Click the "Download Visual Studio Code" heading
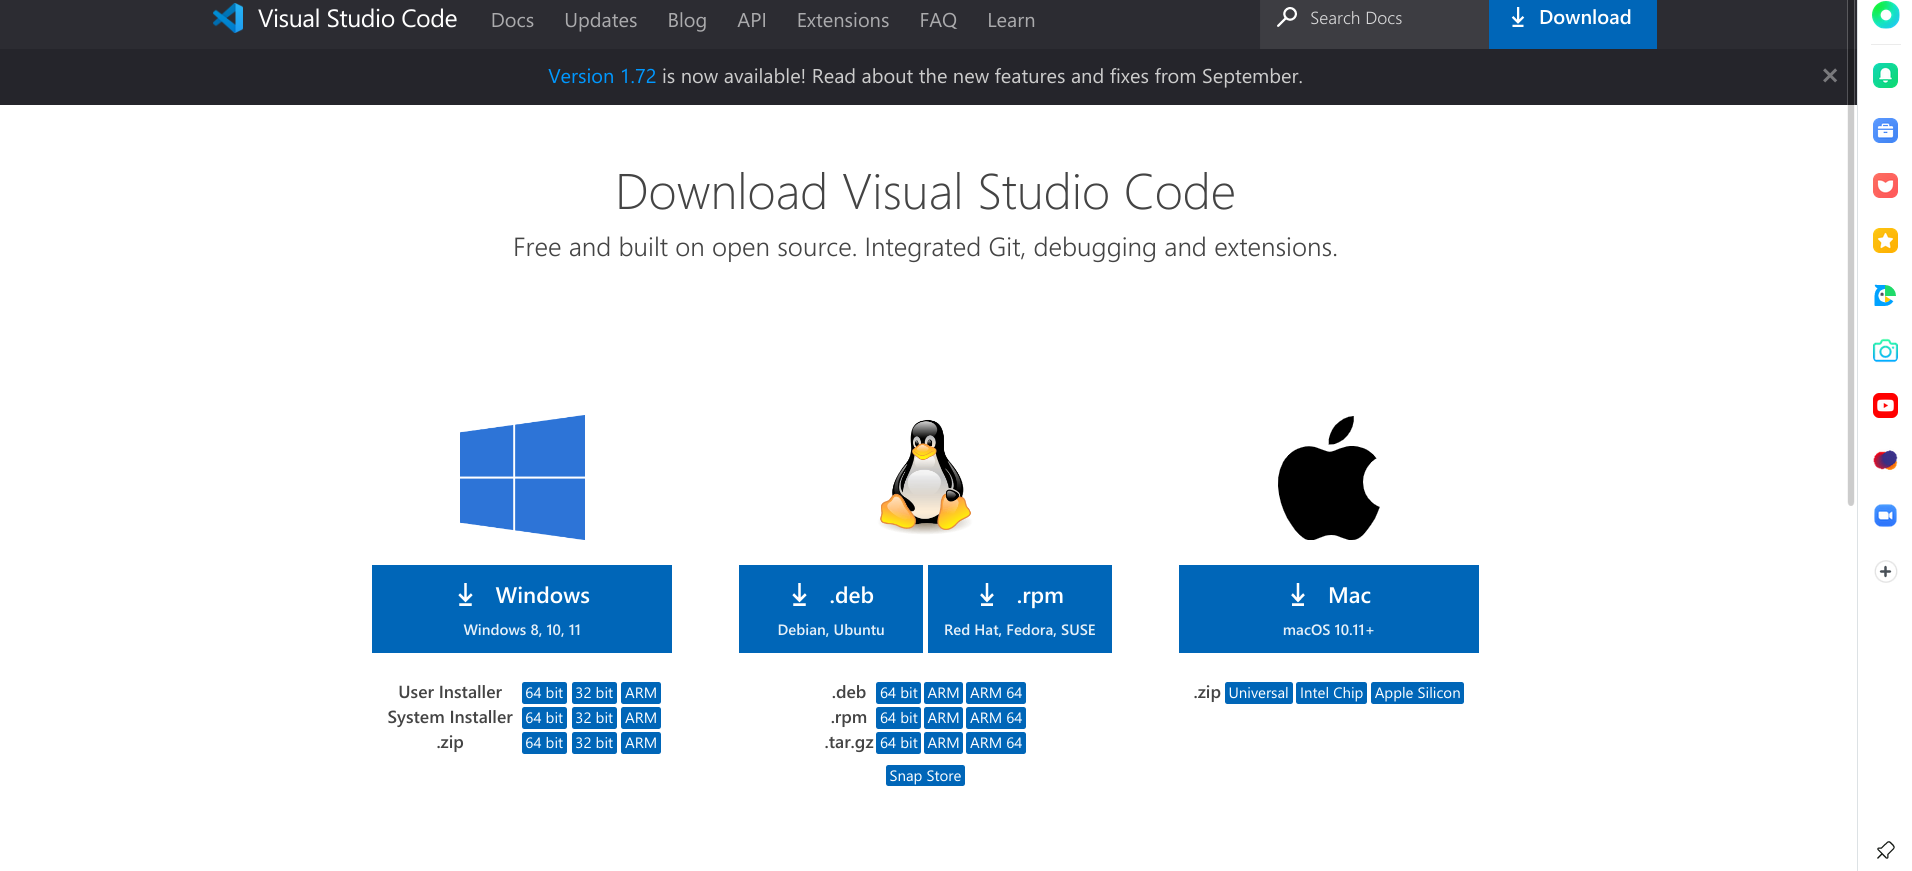 pyautogui.click(x=925, y=192)
